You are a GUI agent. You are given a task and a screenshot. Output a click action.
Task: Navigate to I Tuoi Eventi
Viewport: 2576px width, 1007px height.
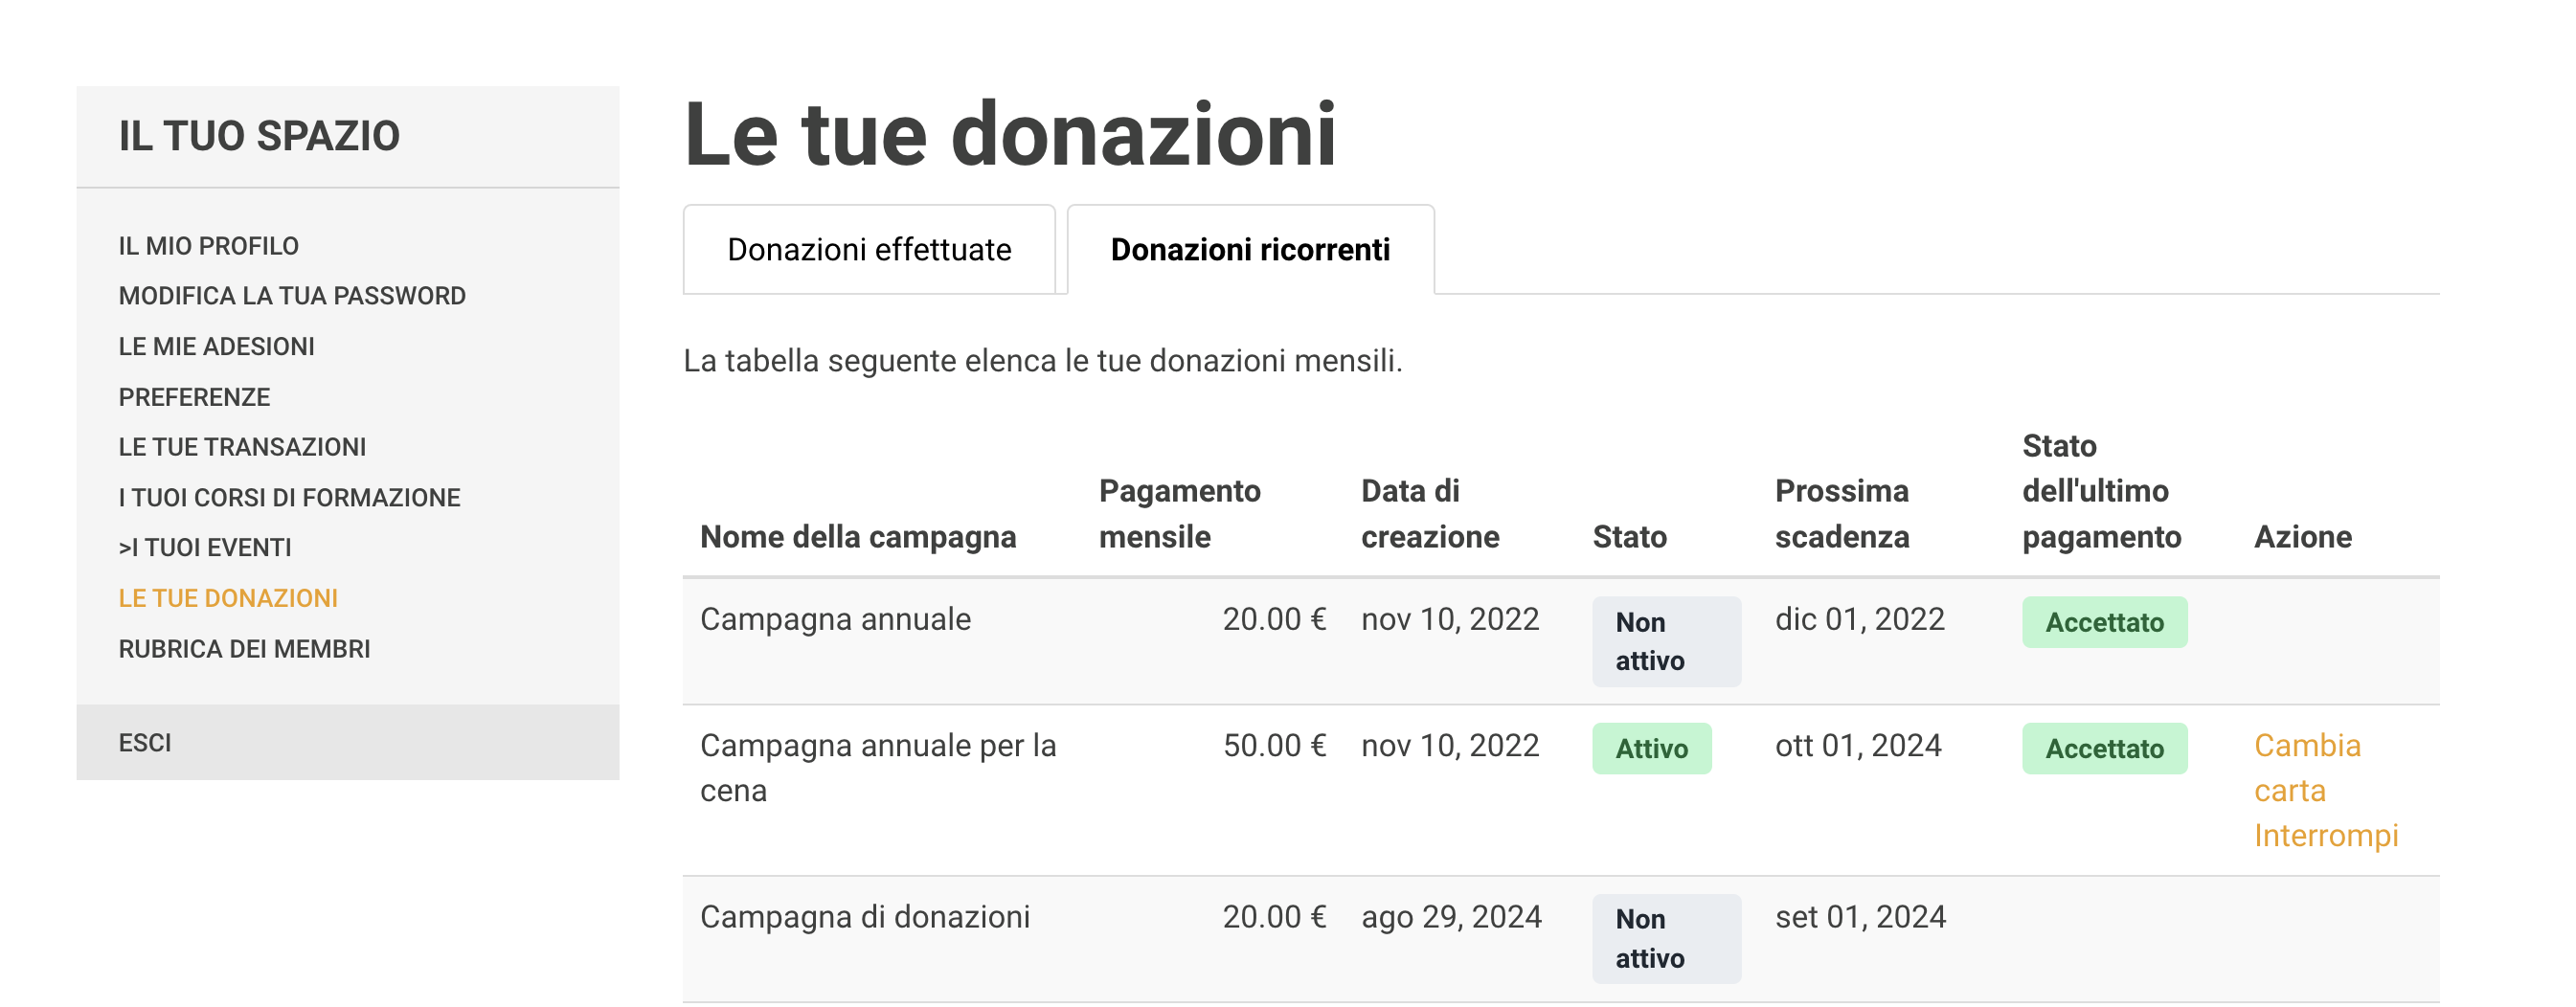(205, 547)
